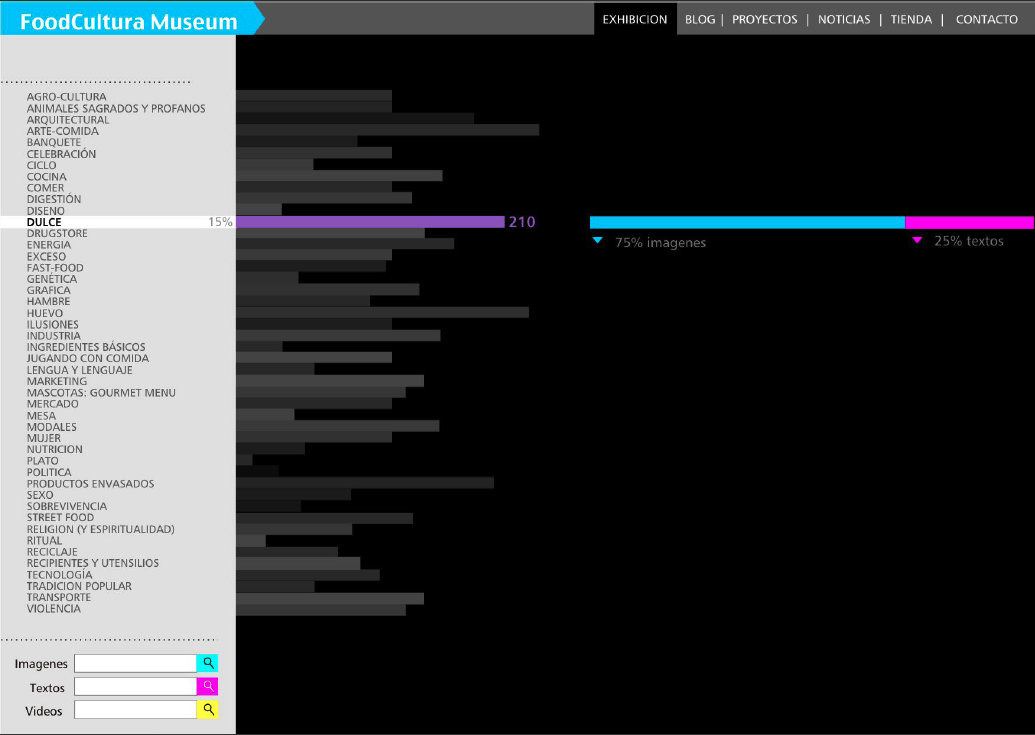Click the cyan imagenes percentage bar
This screenshot has width=1035, height=735.
click(x=747, y=222)
